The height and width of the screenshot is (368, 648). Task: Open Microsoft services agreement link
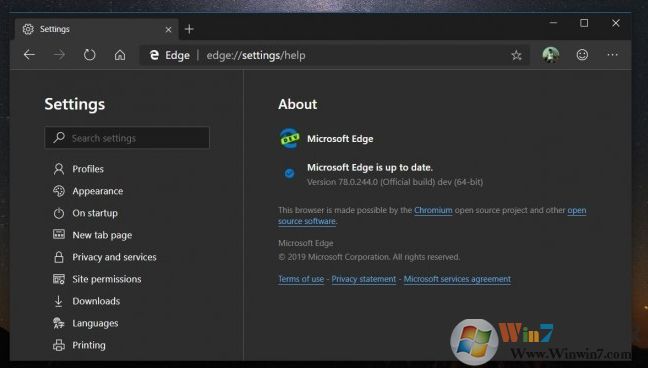(457, 279)
